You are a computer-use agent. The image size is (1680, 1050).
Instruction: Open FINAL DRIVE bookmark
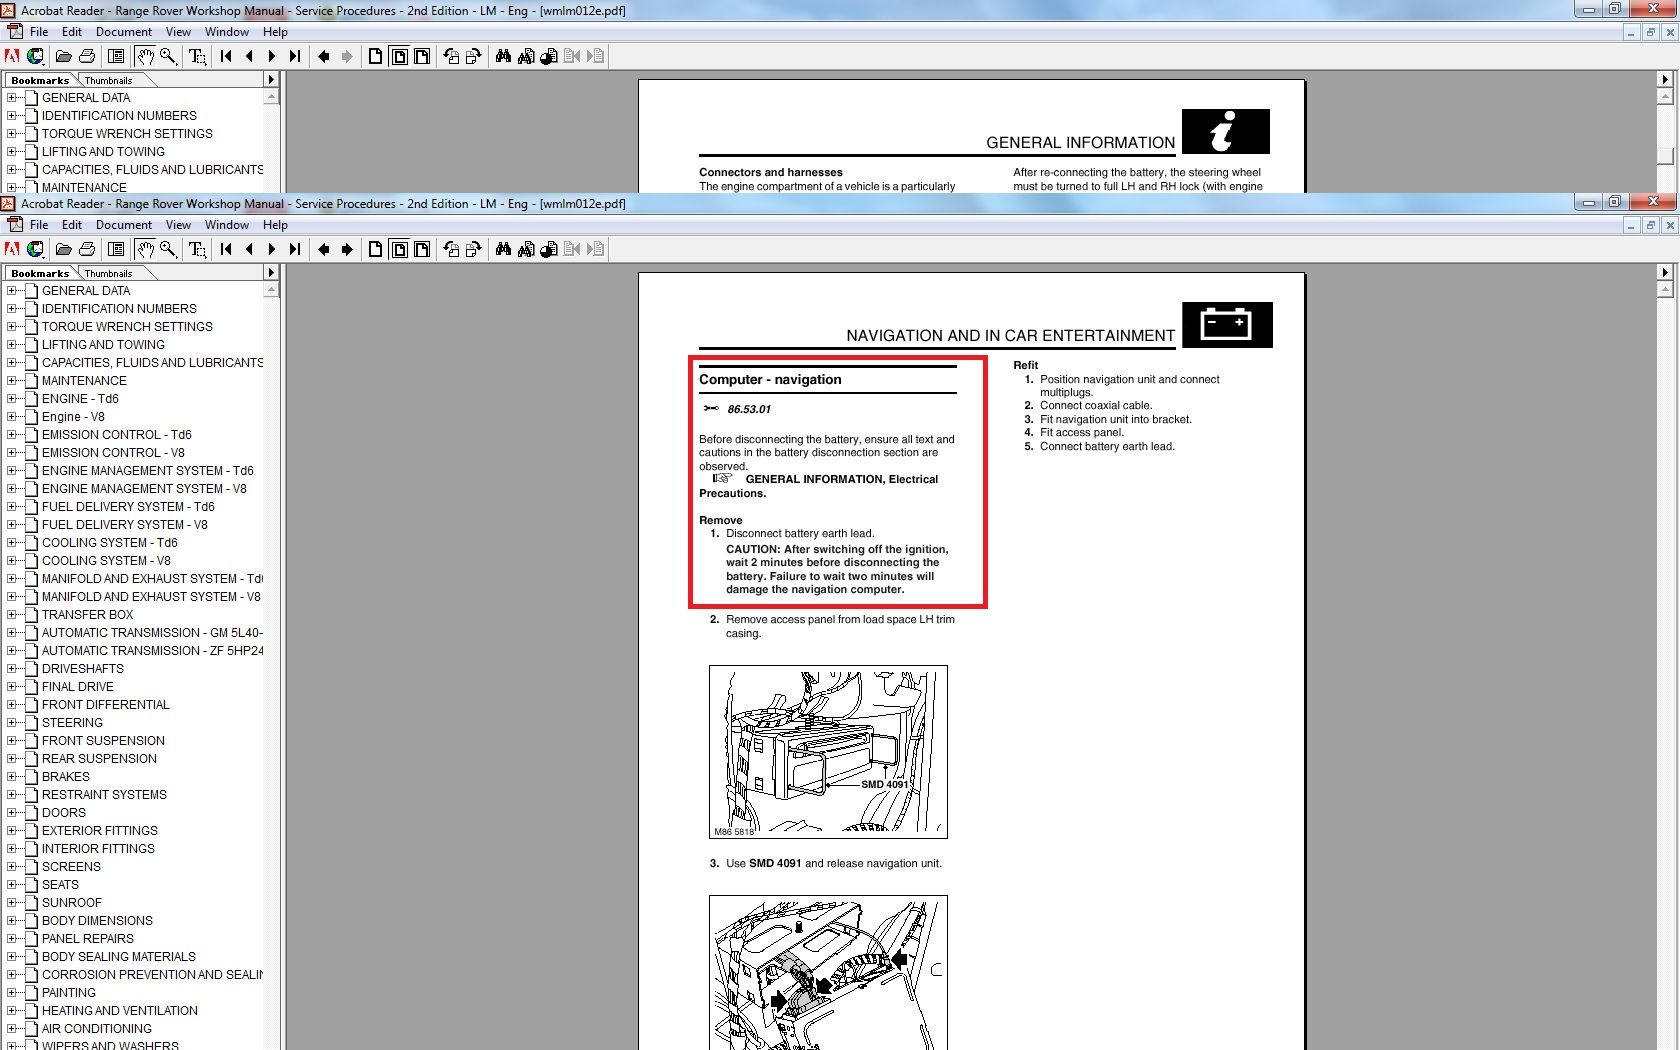78,687
